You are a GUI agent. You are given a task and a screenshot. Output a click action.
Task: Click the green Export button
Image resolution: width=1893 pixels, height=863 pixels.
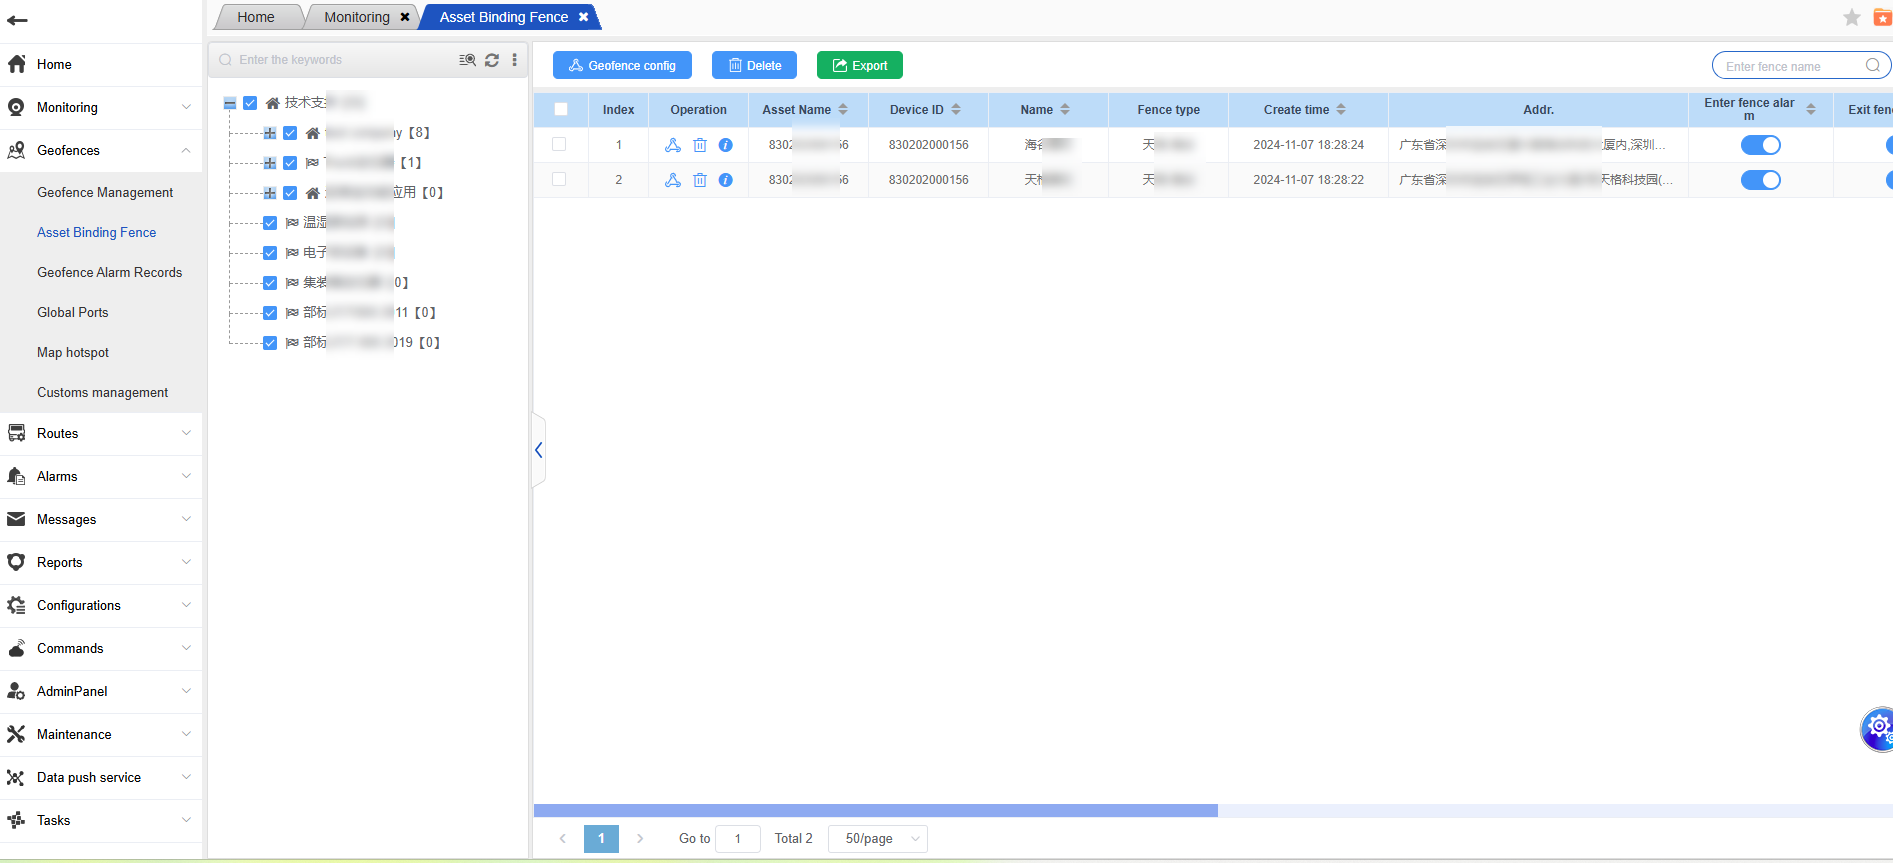pos(859,66)
